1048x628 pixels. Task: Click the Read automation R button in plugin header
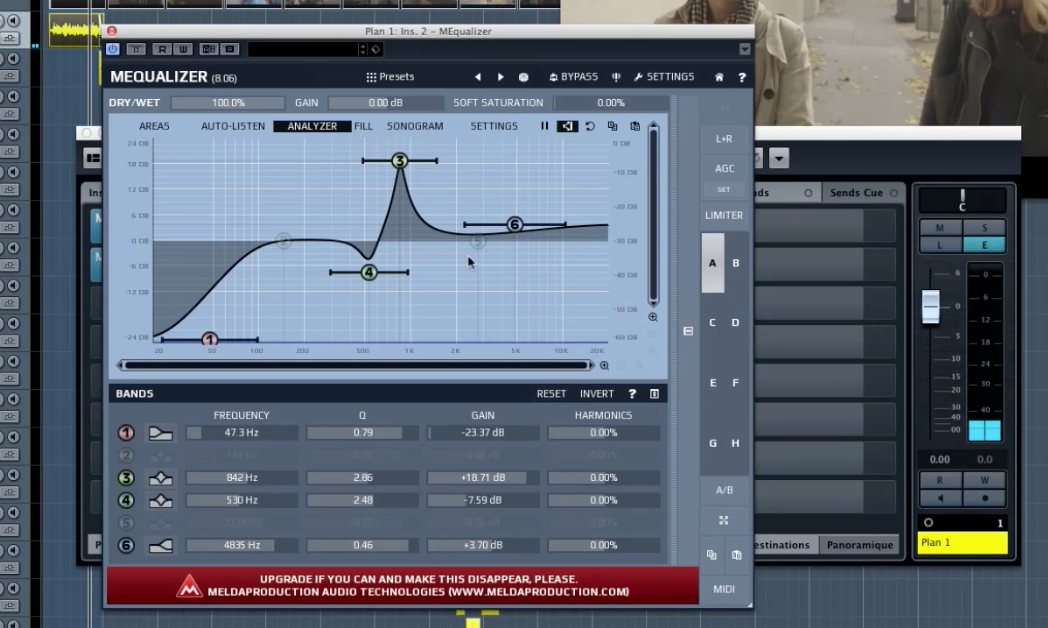[x=162, y=49]
